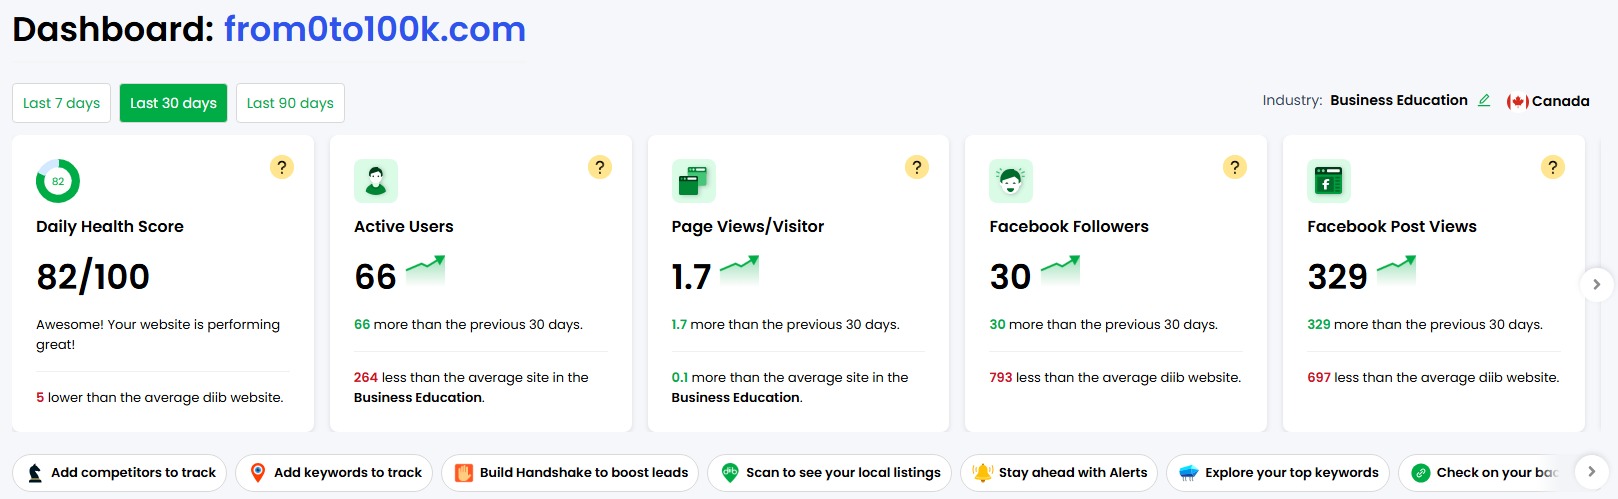Open help for Facebook Followers card
Viewport: 1618px width, 499px height.
coord(1235,167)
